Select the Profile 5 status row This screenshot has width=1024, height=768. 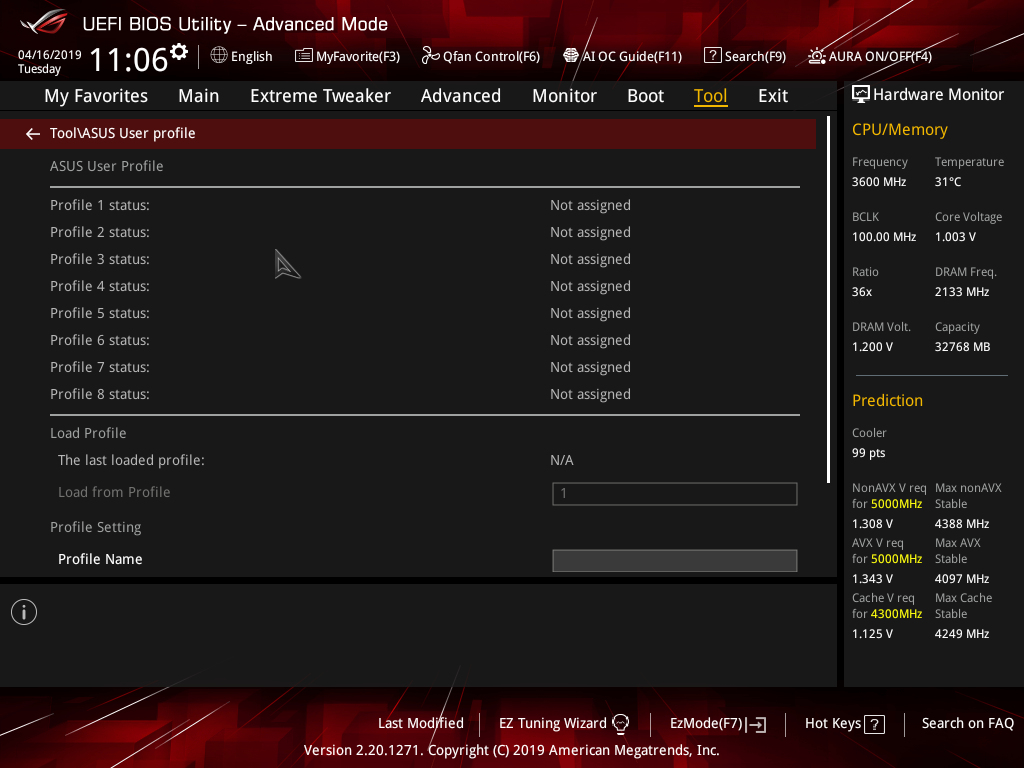tap(424, 313)
